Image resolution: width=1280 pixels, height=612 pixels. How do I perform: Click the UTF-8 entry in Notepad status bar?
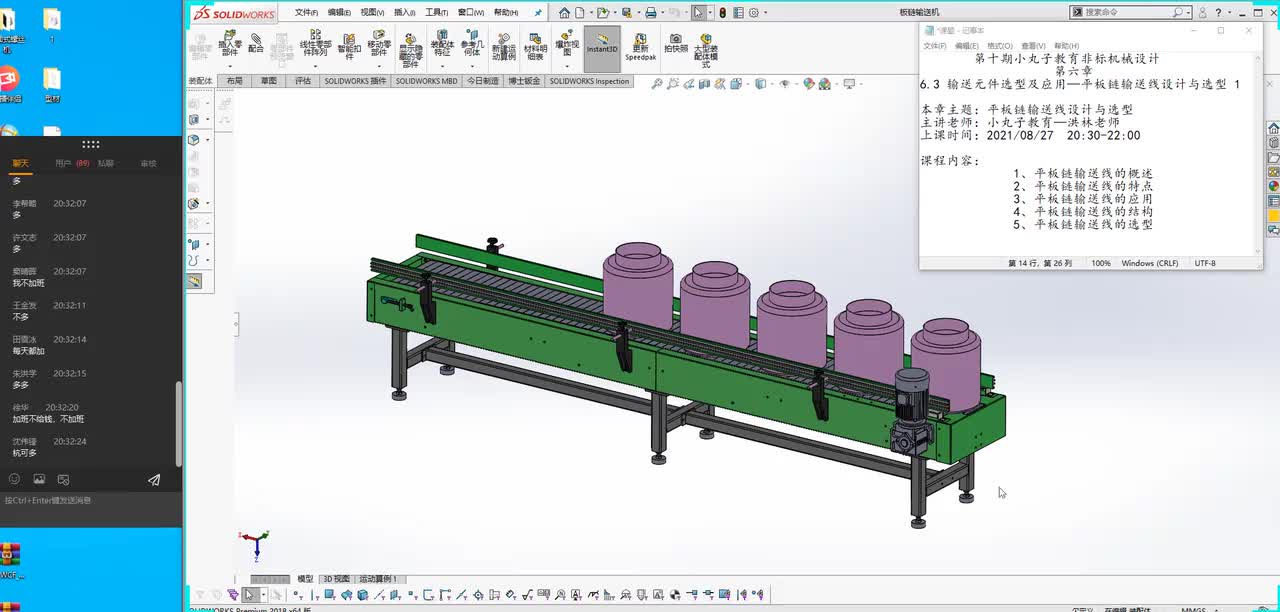point(1205,263)
